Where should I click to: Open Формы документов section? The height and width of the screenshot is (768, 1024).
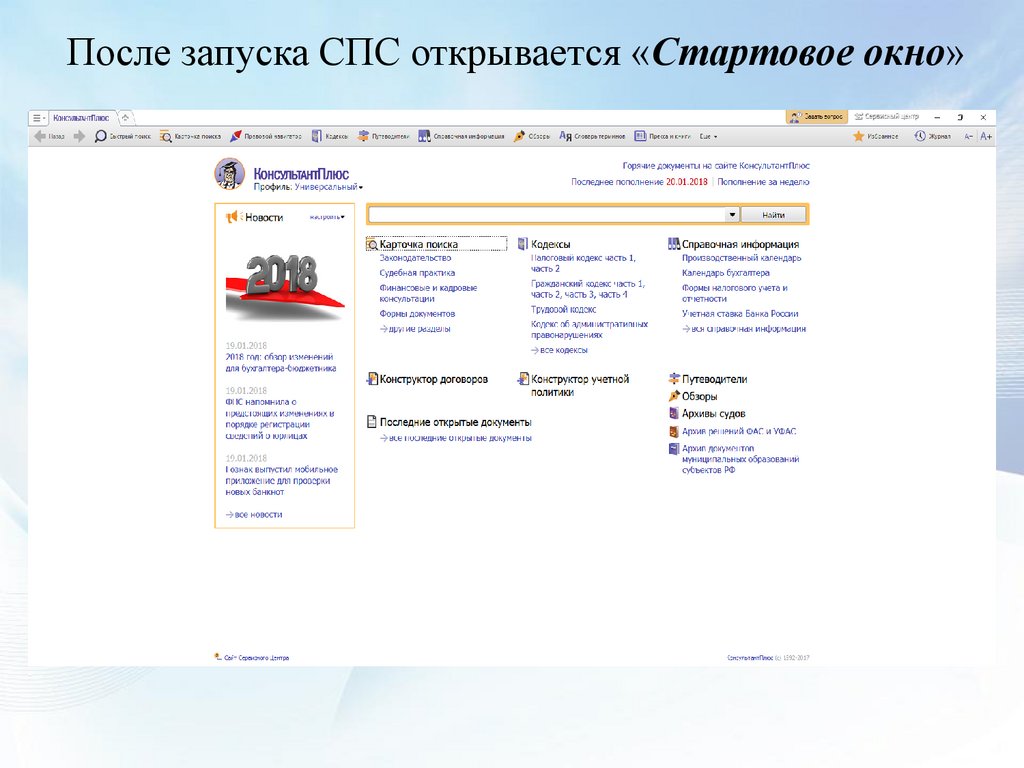tap(417, 314)
